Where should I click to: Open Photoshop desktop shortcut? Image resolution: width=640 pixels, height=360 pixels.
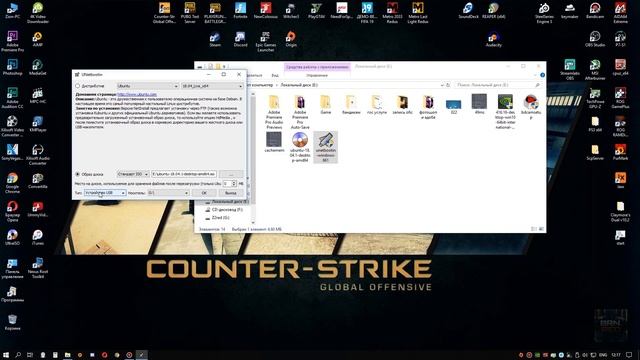(x=12, y=67)
